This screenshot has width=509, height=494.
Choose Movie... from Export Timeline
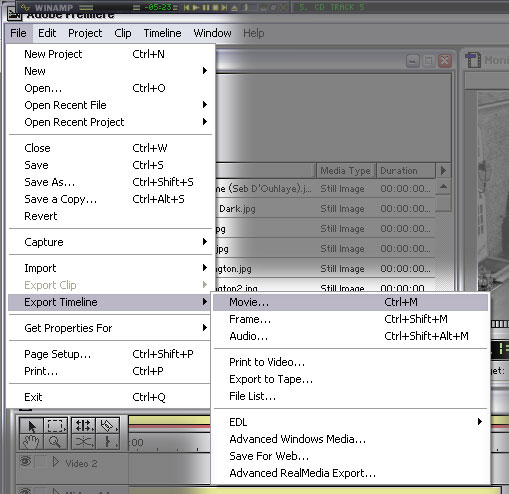point(351,302)
